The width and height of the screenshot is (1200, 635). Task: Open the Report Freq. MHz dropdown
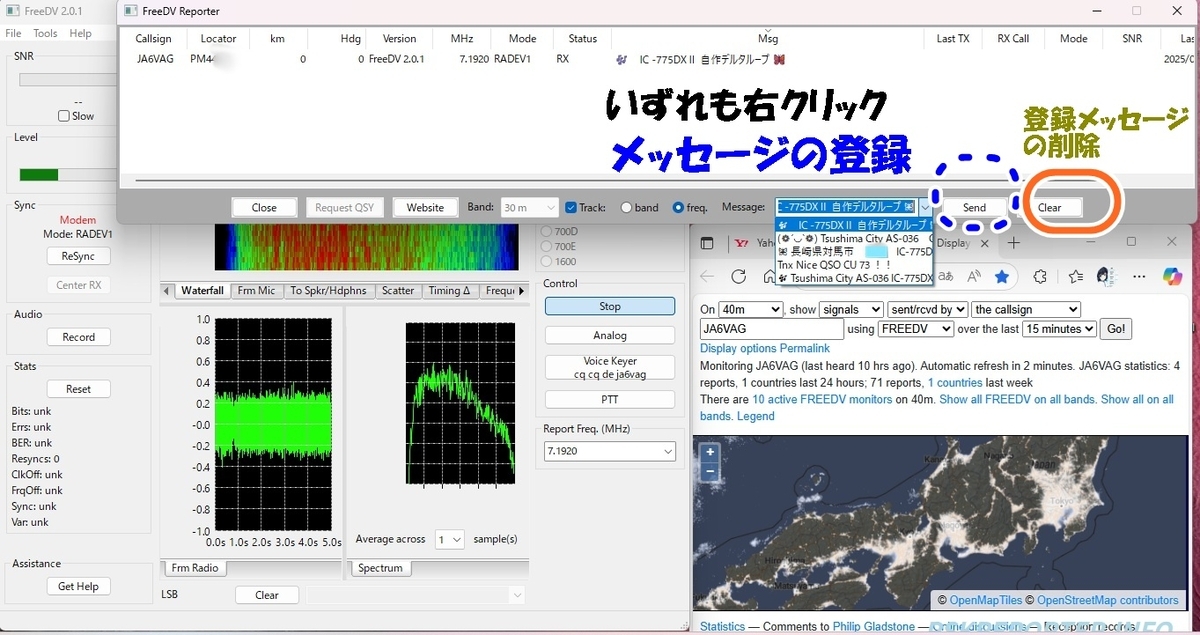[610, 451]
